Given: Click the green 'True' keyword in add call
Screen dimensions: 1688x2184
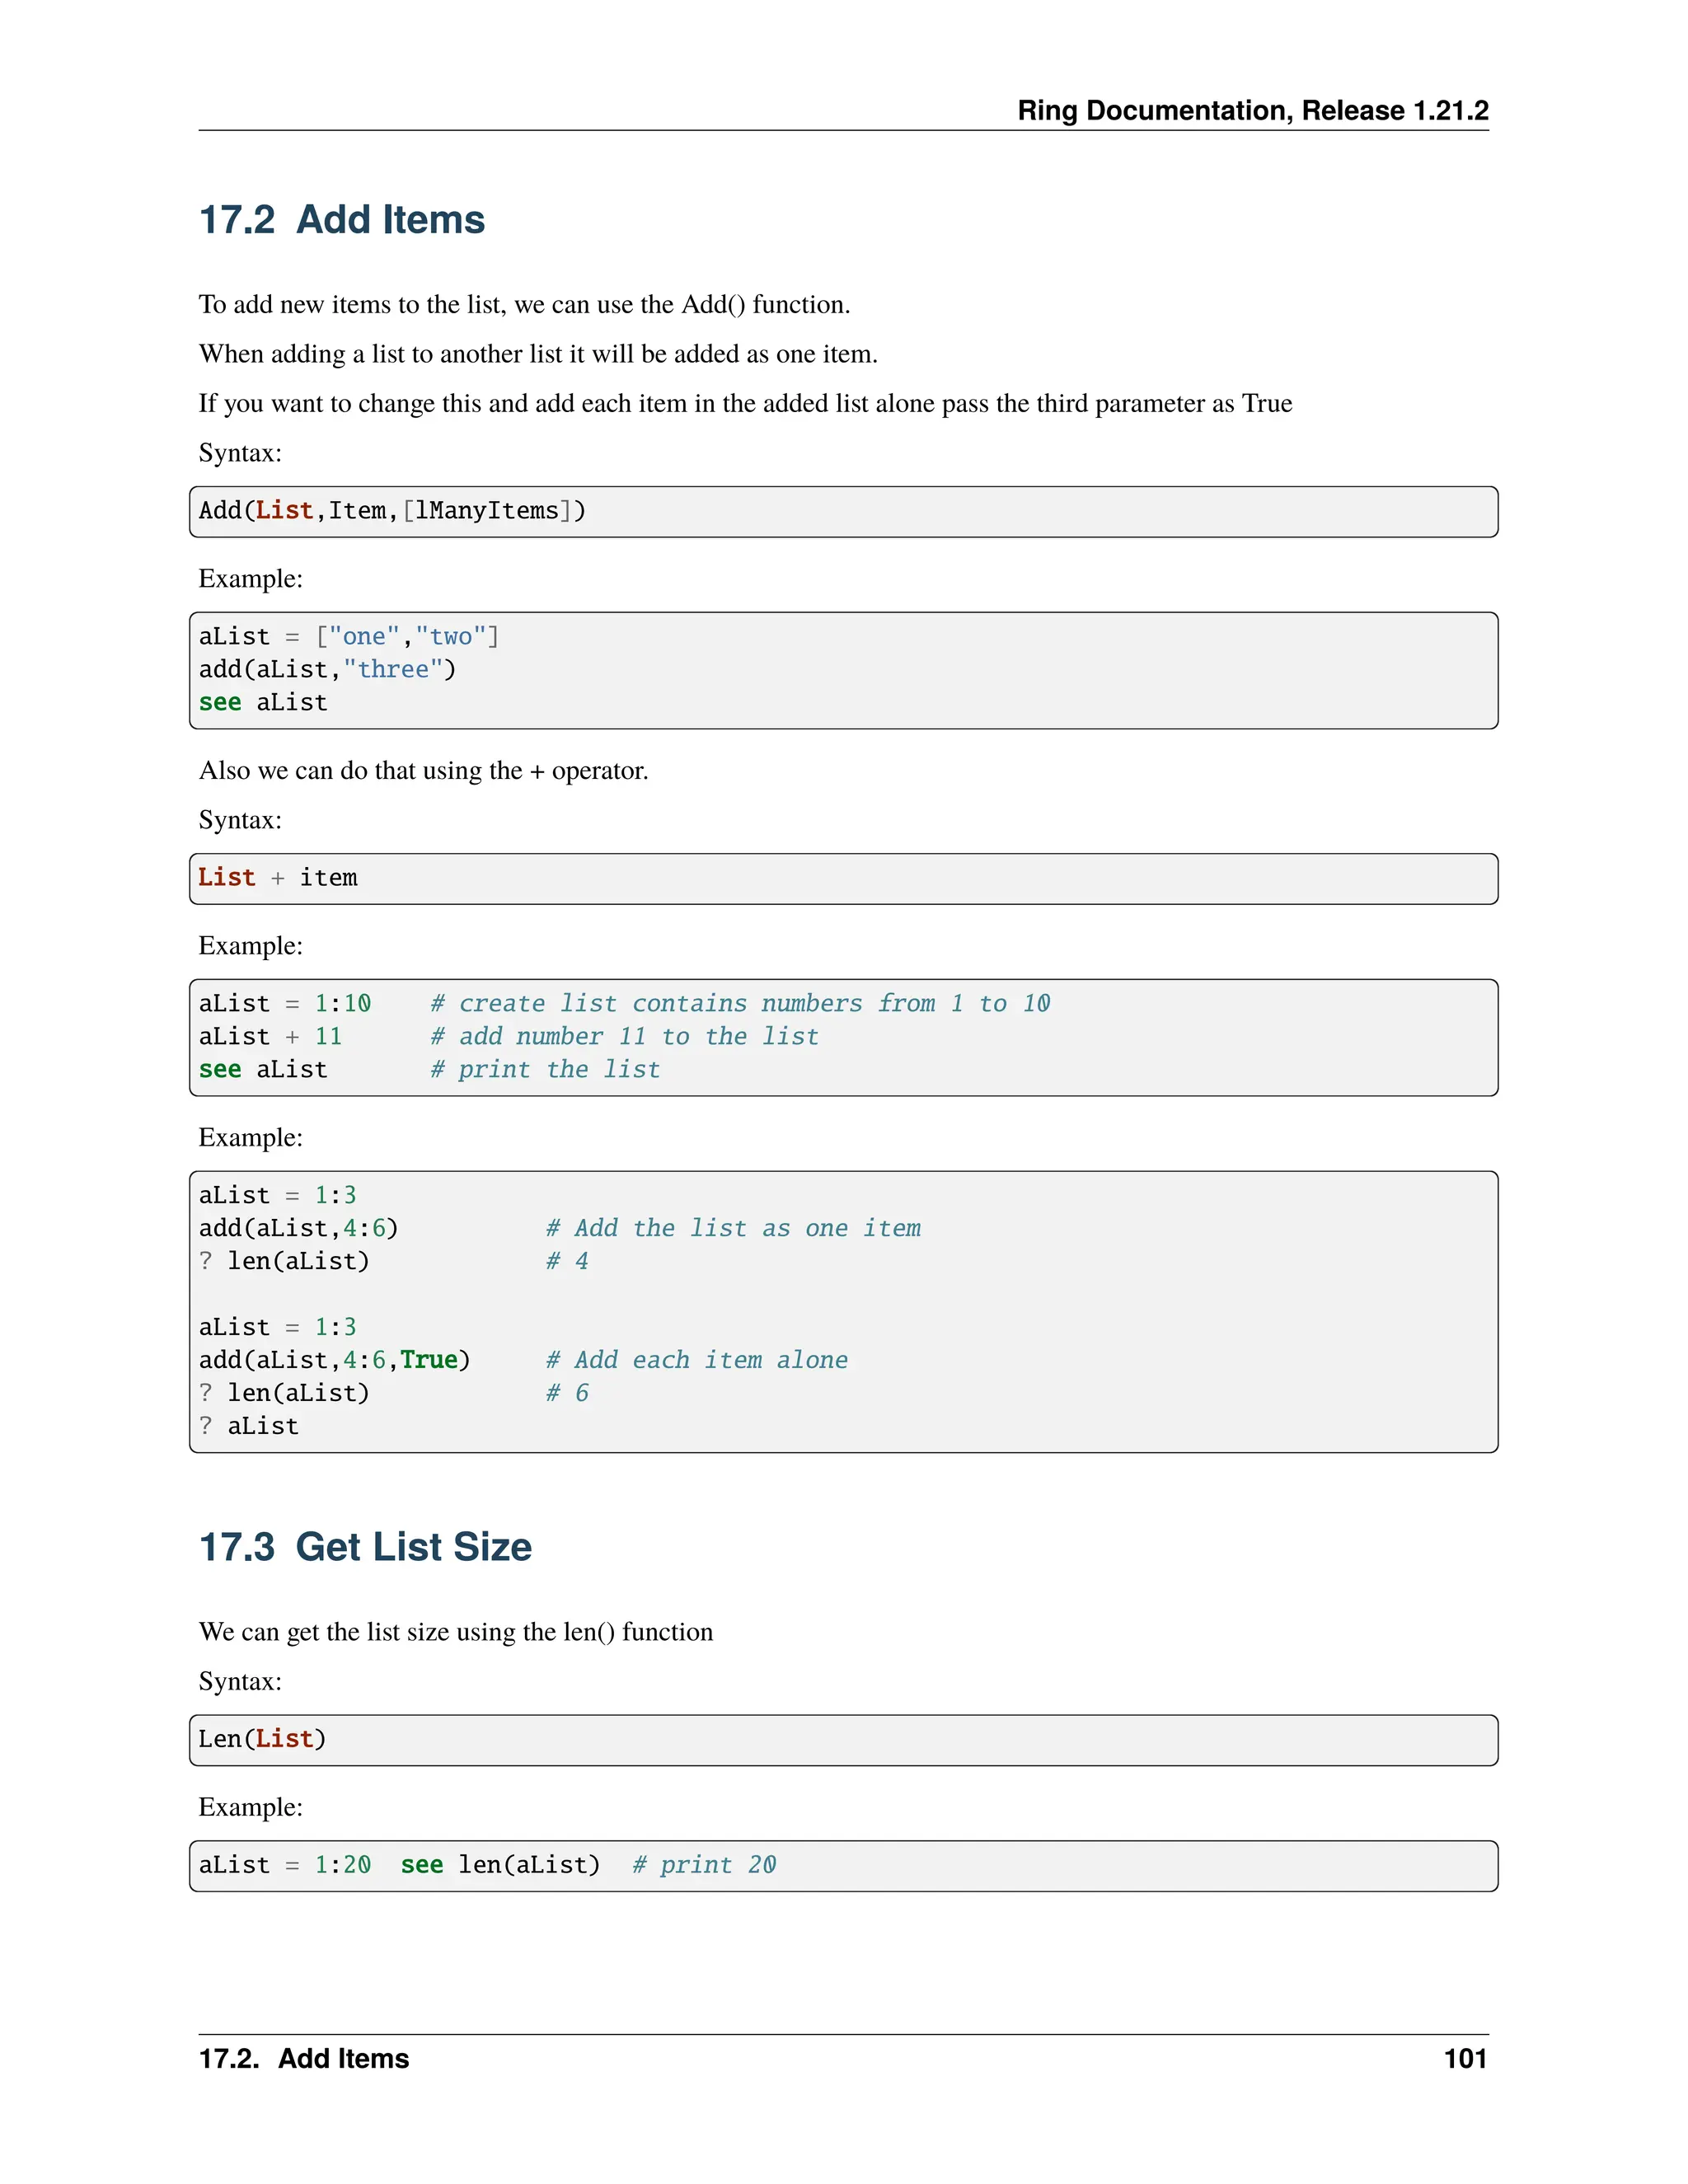Looking at the screenshot, I should [x=428, y=1361].
